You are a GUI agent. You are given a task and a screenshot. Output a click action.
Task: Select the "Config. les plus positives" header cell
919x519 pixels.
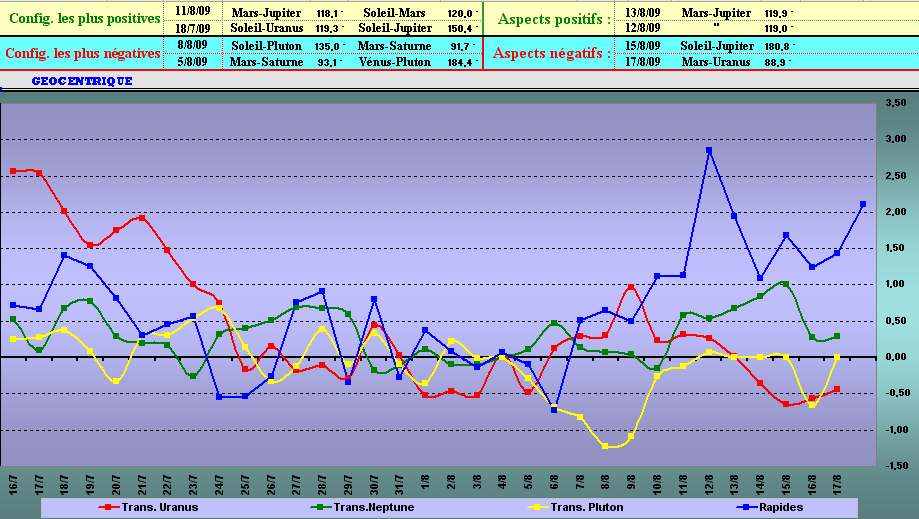(x=83, y=19)
